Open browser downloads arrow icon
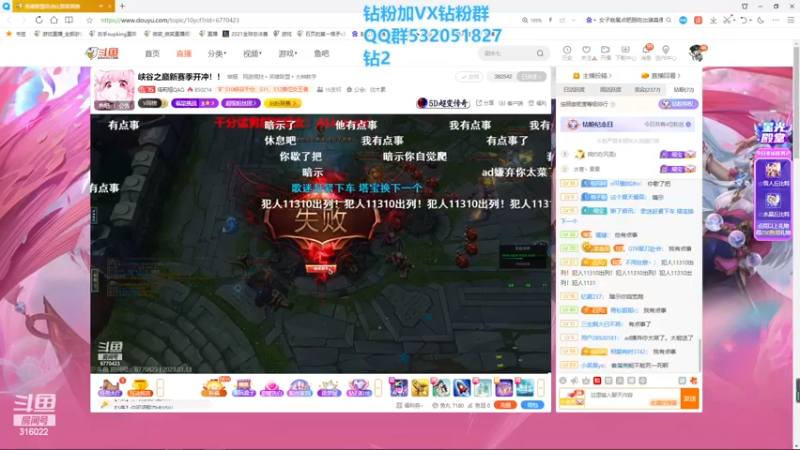This screenshot has height=450, width=800. pyautogui.click(x=713, y=20)
